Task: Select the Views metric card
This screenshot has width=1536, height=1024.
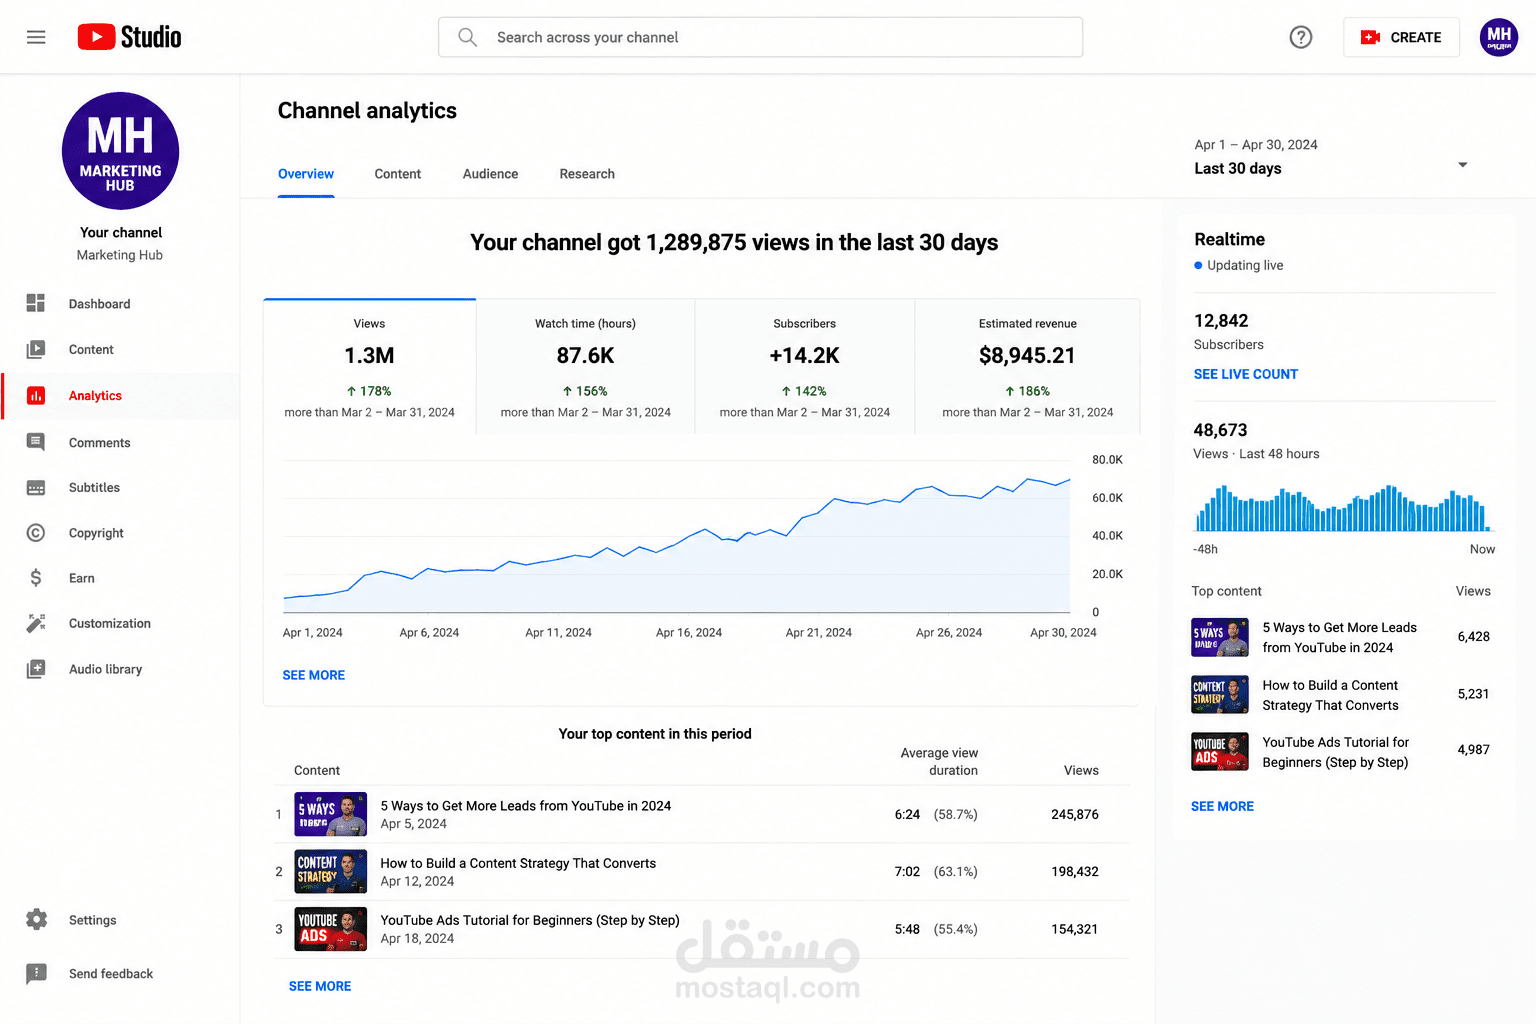Action: click(370, 366)
